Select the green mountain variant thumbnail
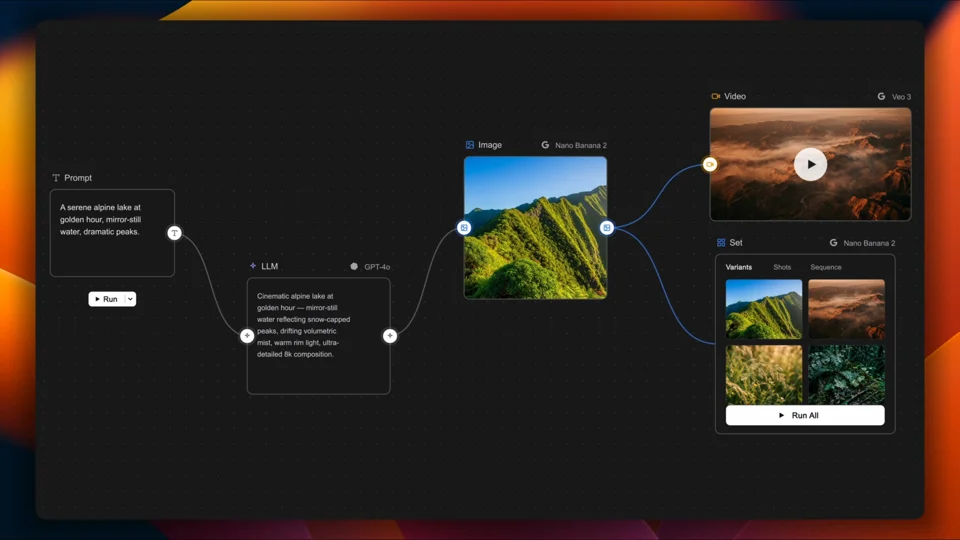The image size is (960, 540). coord(763,309)
